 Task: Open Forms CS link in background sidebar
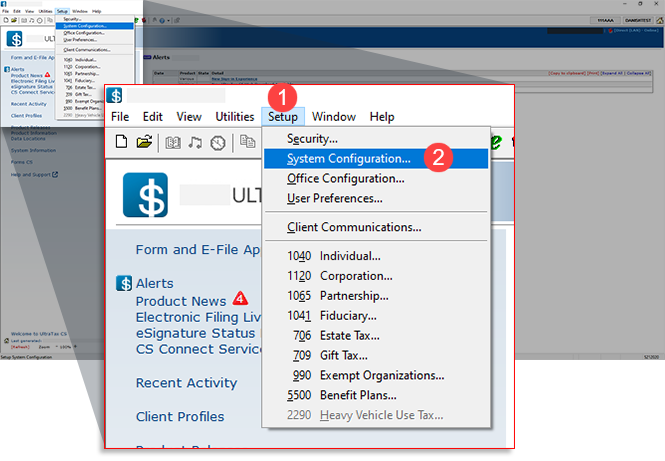(x=22, y=162)
